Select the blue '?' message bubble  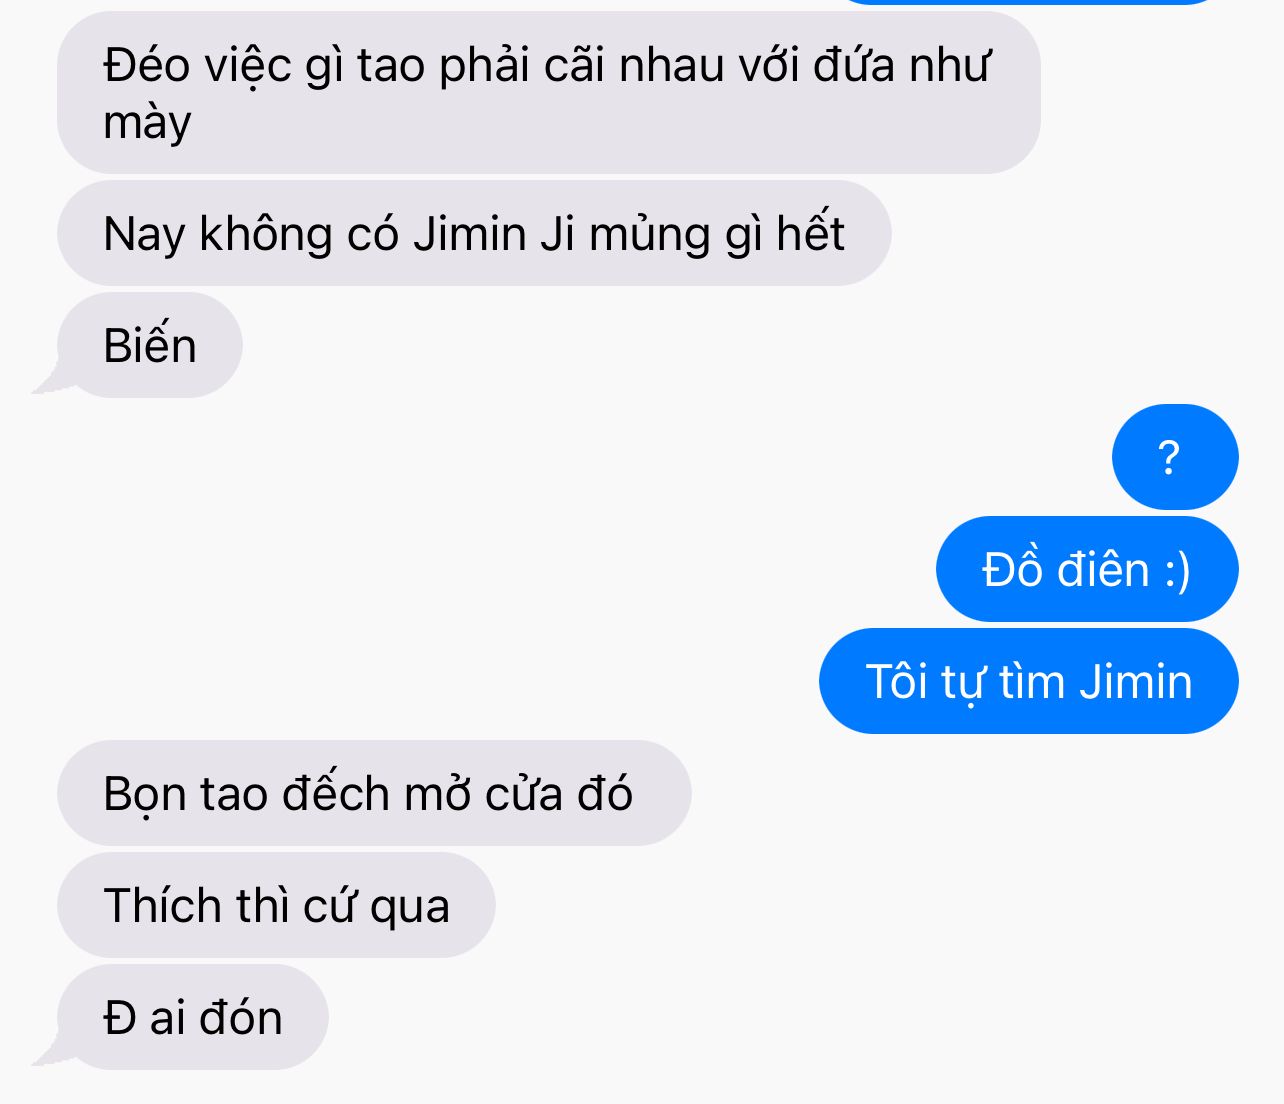(1175, 458)
